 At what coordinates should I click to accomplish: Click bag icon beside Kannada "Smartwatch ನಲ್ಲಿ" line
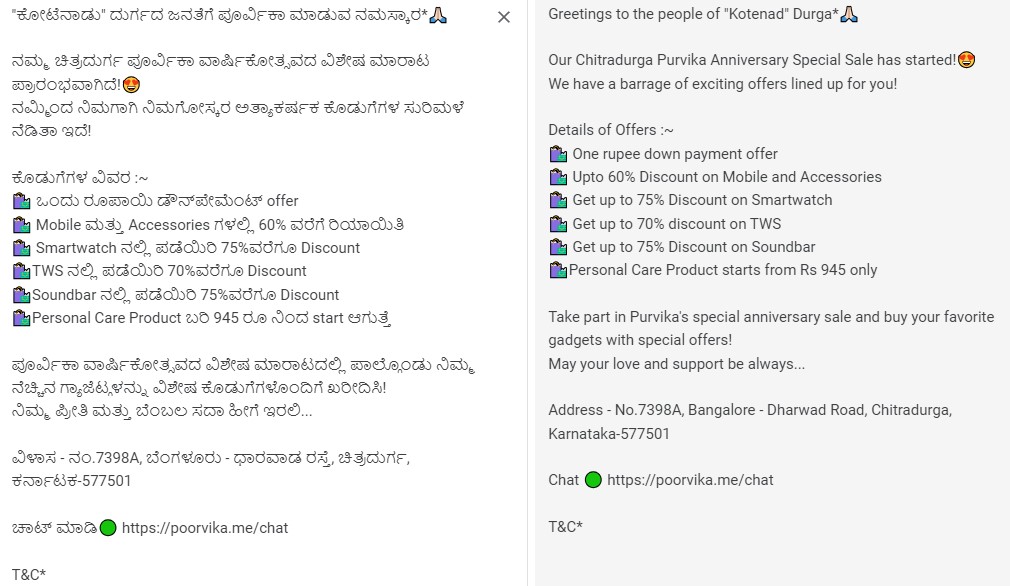[22, 248]
